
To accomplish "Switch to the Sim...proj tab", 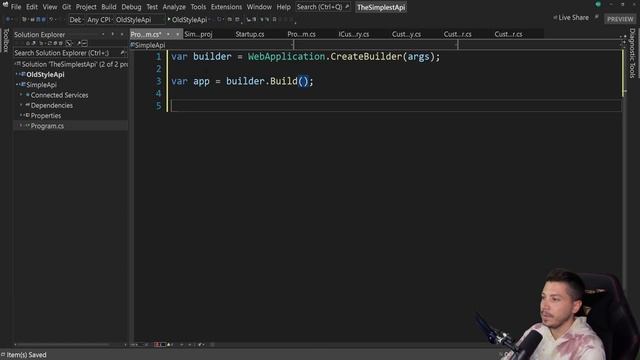I will pyautogui.click(x=198, y=34).
